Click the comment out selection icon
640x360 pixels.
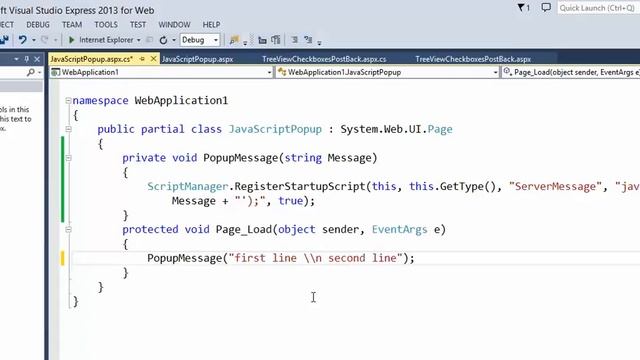pos(294,40)
